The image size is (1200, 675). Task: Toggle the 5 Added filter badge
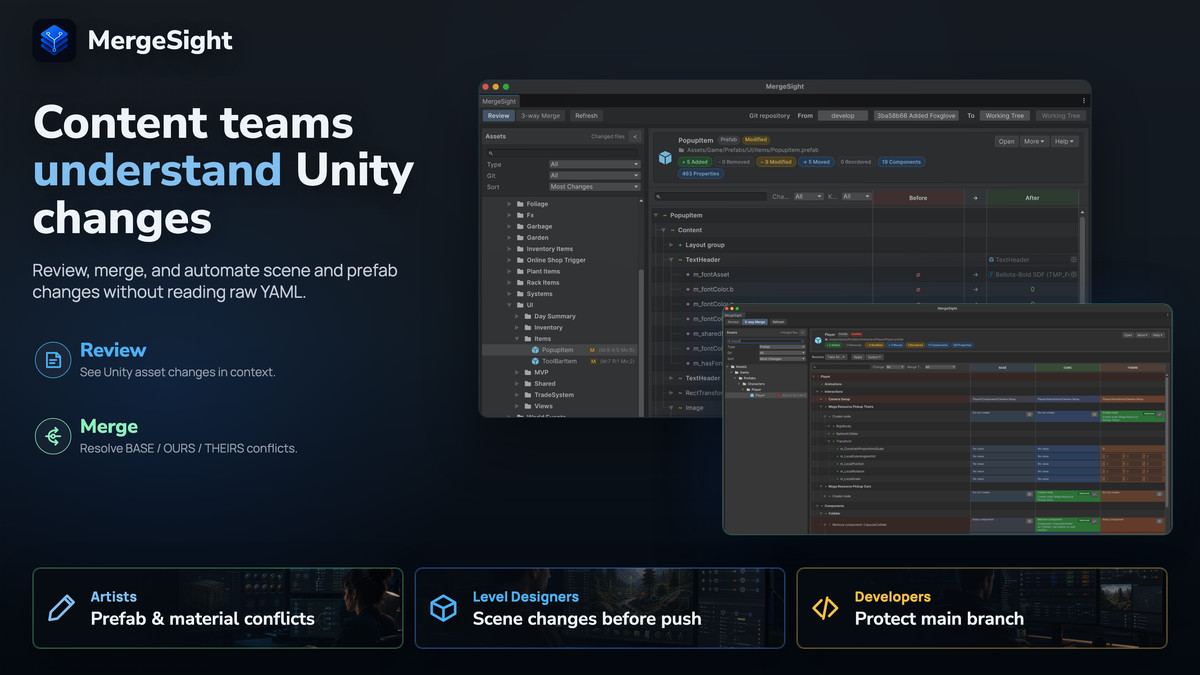pyautogui.click(x=695, y=161)
